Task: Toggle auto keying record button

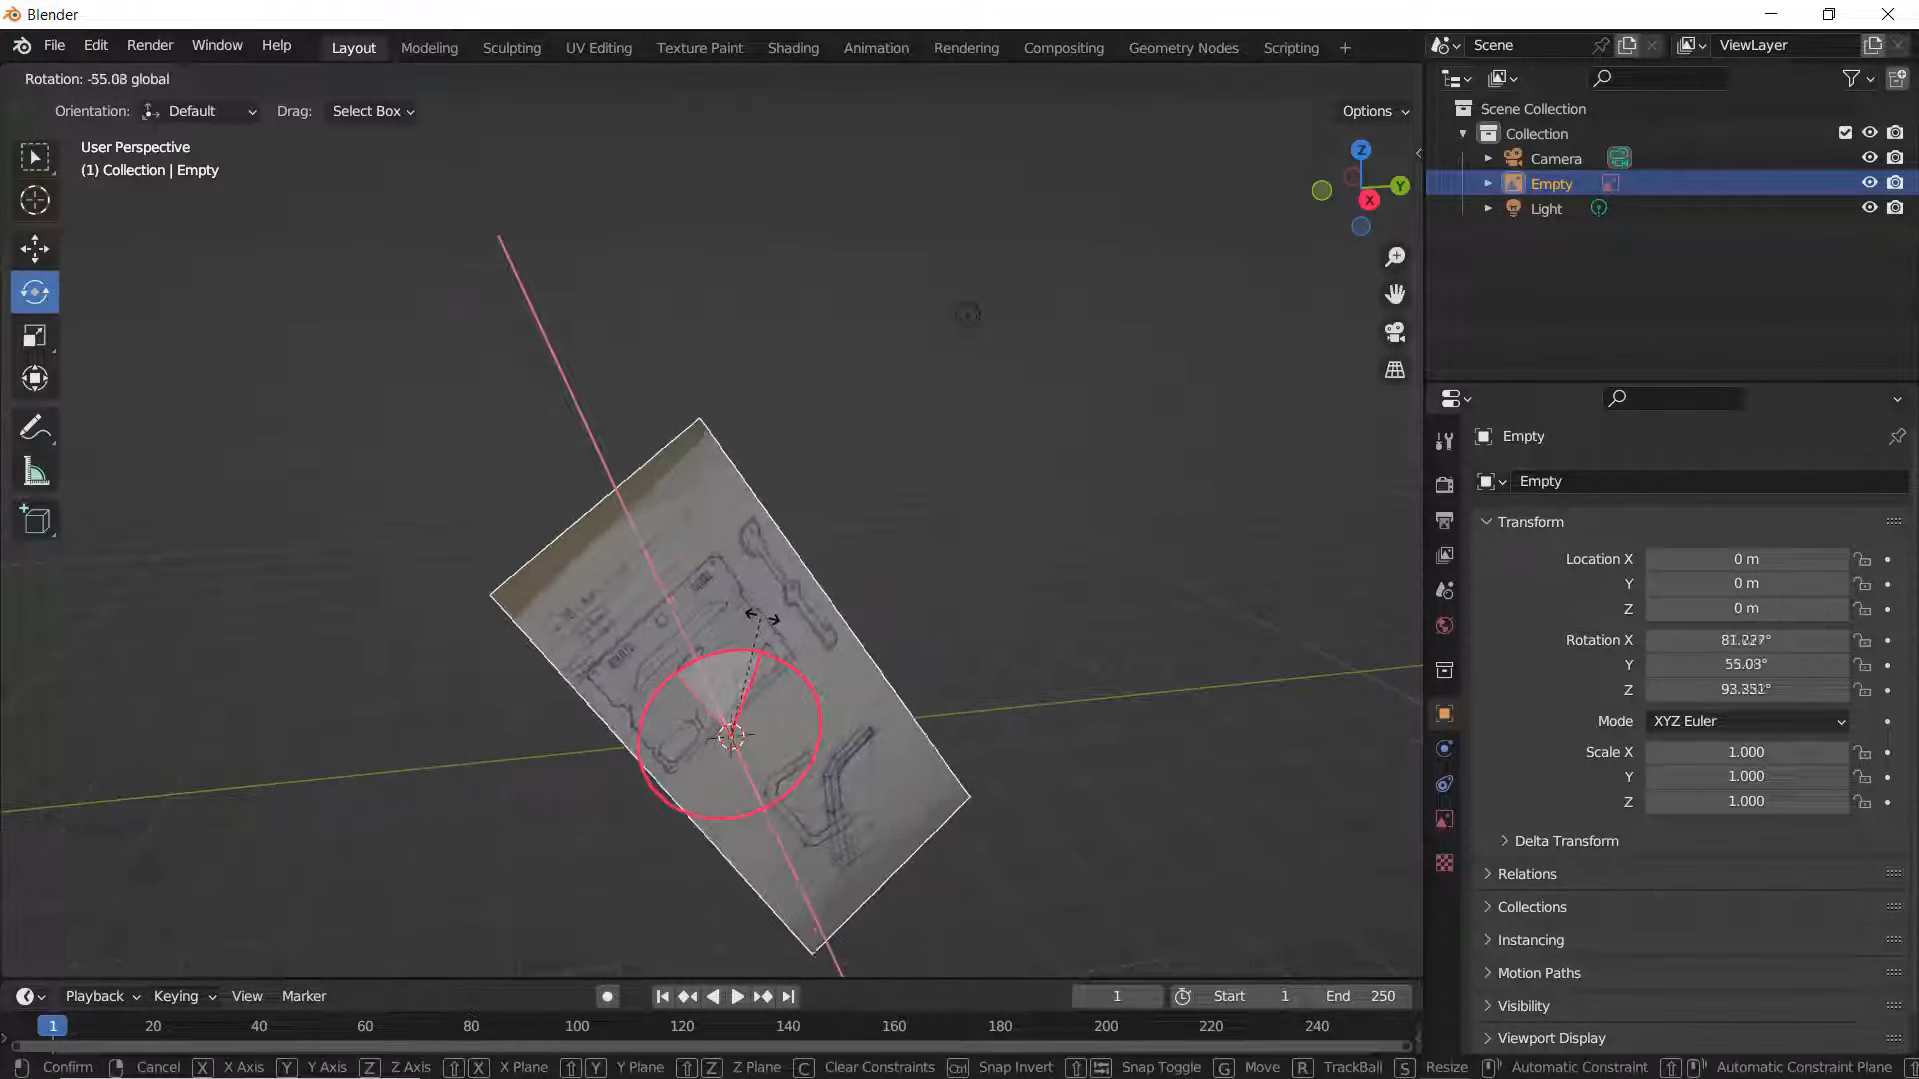Action: pyautogui.click(x=607, y=996)
